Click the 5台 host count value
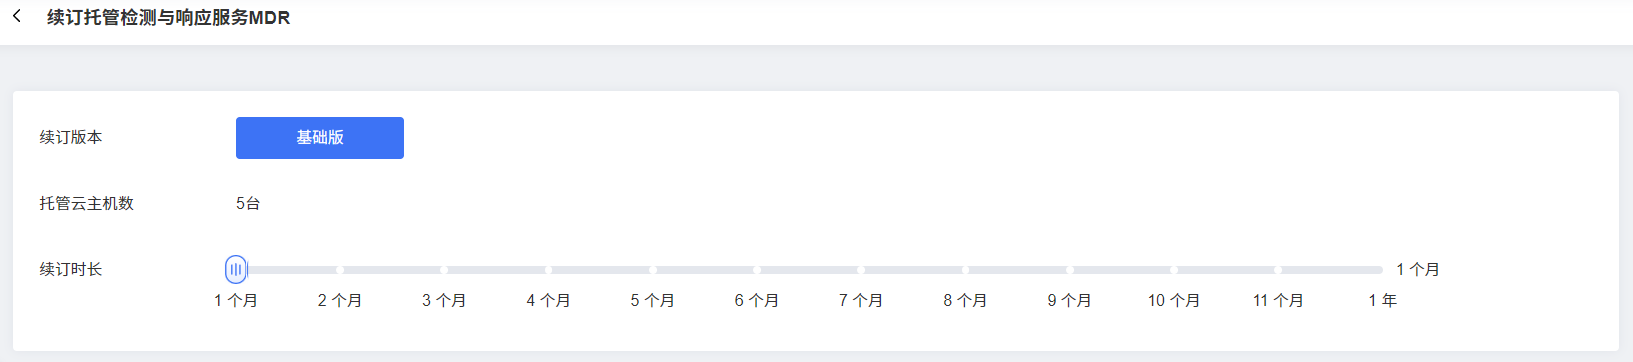This screenshot has height=362, width=1633. point(248,203)
